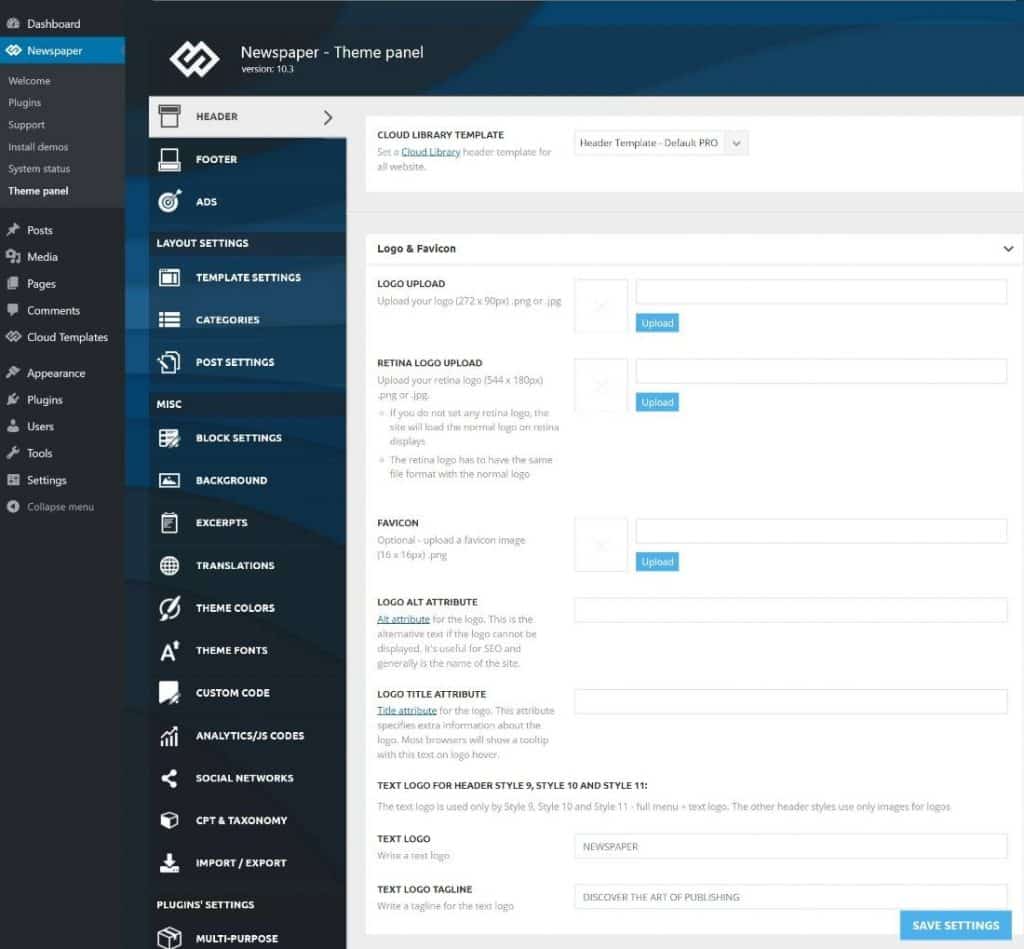The width and height of the screenshot is (1024, 949).
Task: Open the Ads settings tab
Action: pyautogui.click(x=248, y=202)
